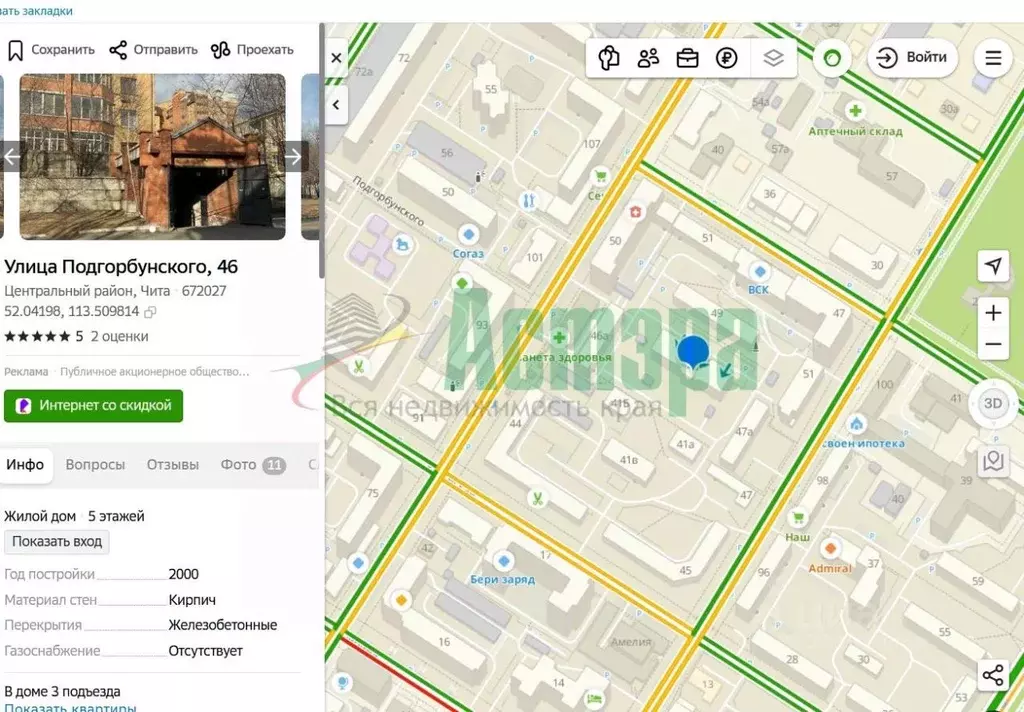This screenshot has height=712, width=1024.
Task: Click the green circle assistant icon
Action: (x=832, y=58)
